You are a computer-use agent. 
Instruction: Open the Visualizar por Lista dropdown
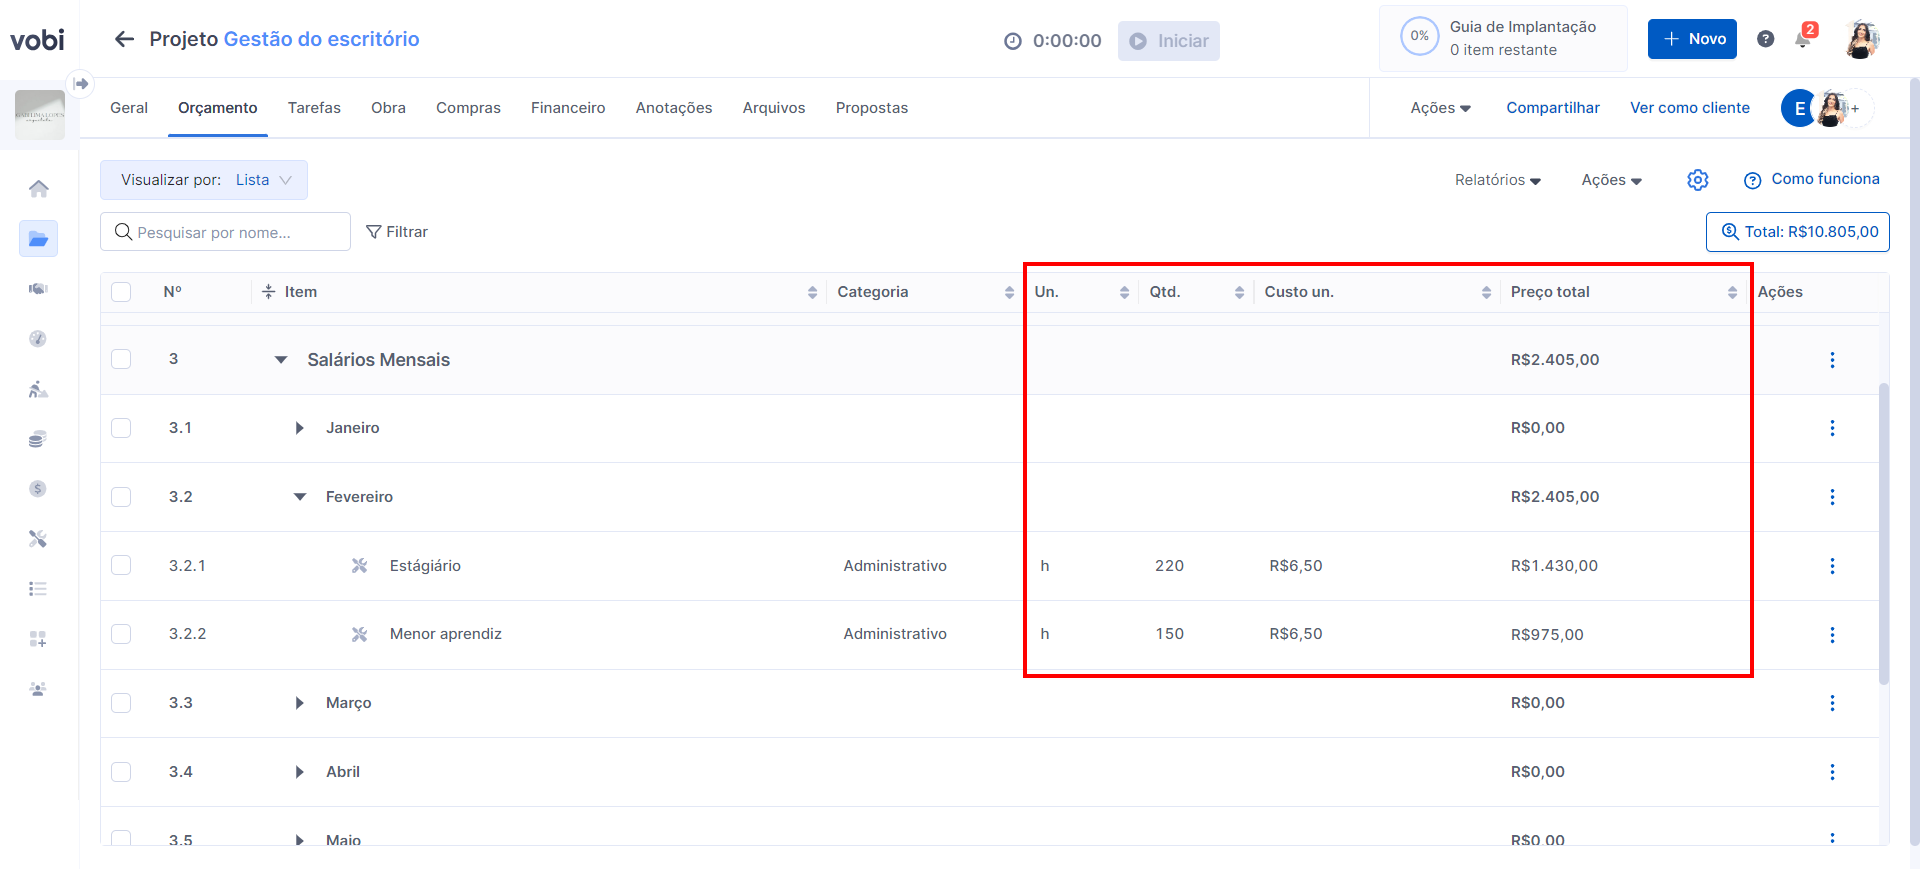pos(204,180)
